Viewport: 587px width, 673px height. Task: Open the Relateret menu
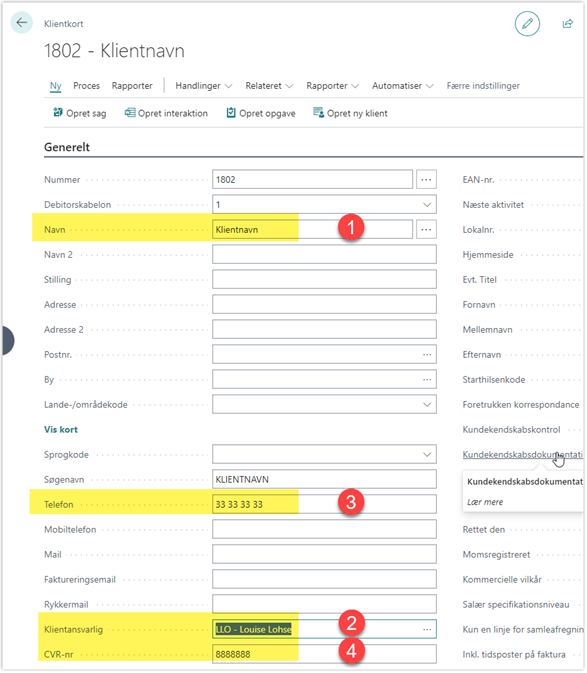(x=269, y=86)
